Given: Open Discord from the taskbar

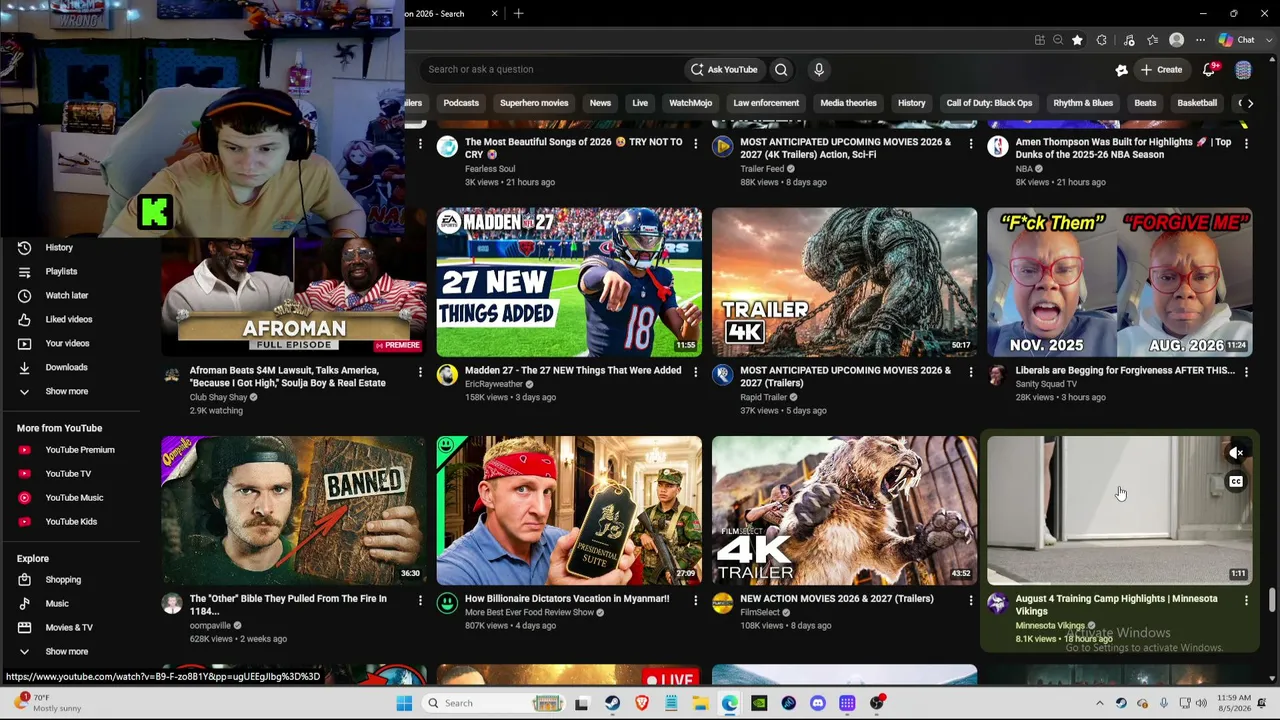Looking at the screenshot, I should pos(818,703).
